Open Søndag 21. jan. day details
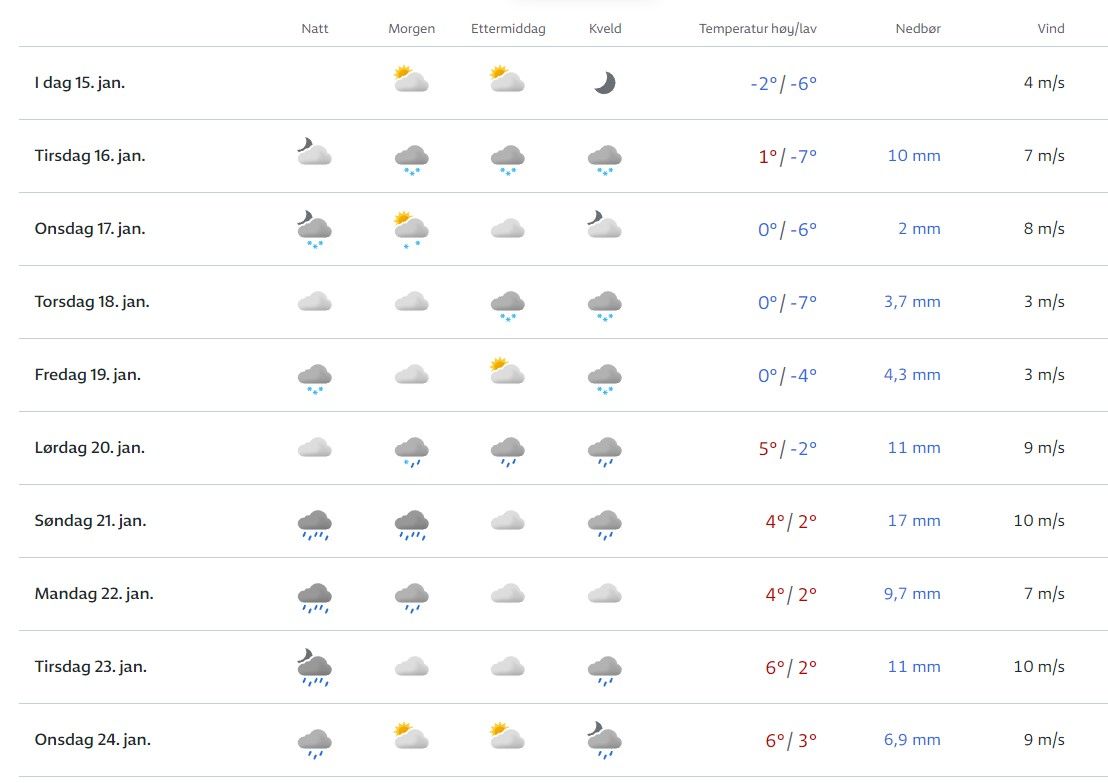The image size is (1108, 783). click(x=90, y=521)
